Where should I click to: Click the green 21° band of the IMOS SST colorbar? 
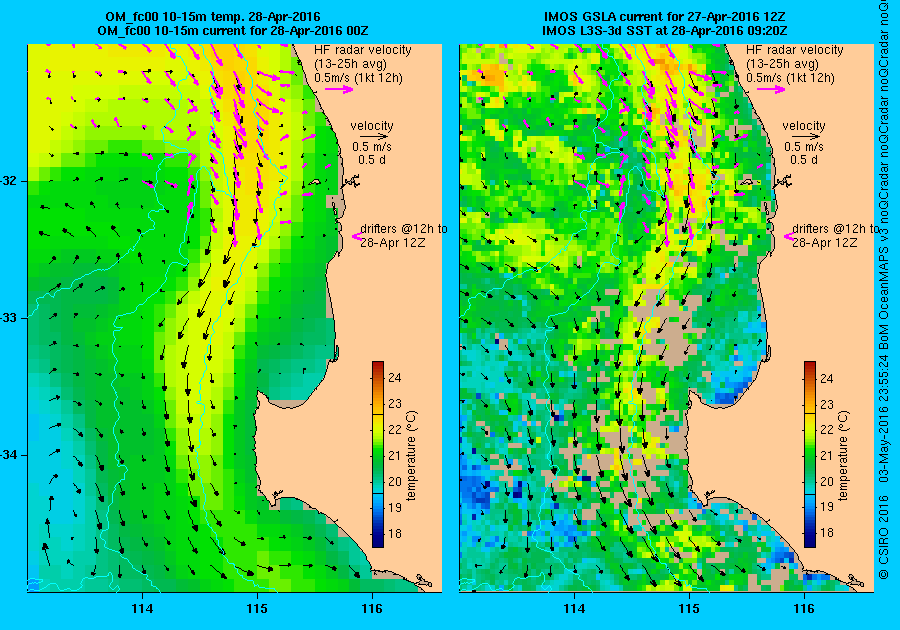pyautogui.click(x=809, y=456)
